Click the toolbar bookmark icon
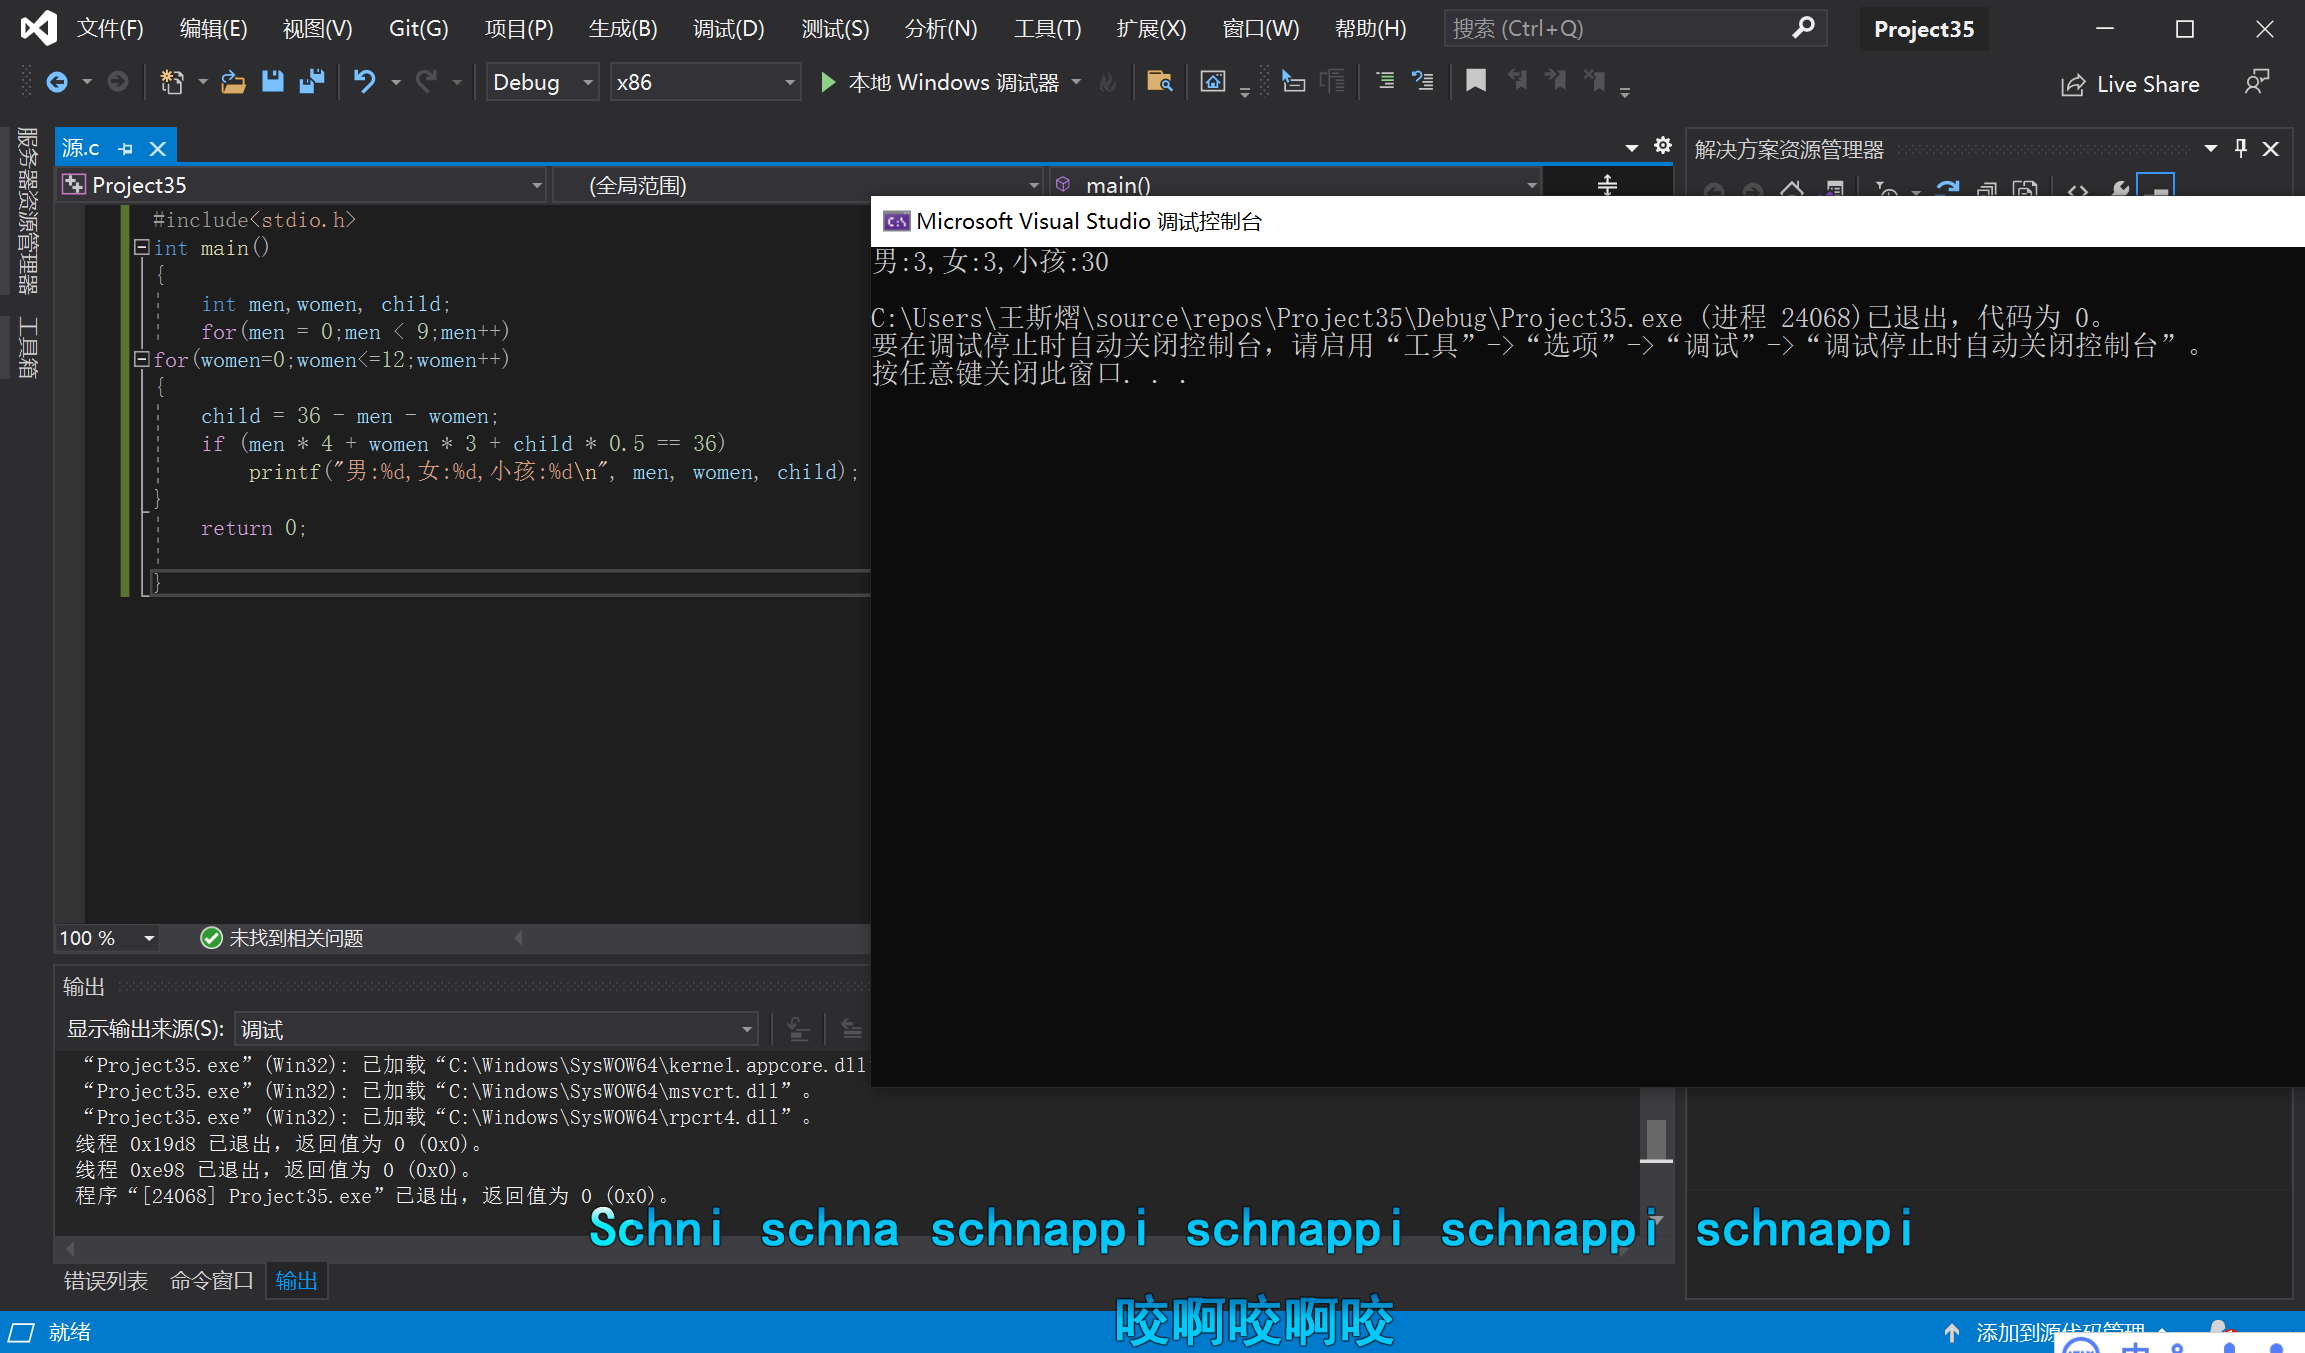The image size is (2305, 1353). coord(1475,82)
